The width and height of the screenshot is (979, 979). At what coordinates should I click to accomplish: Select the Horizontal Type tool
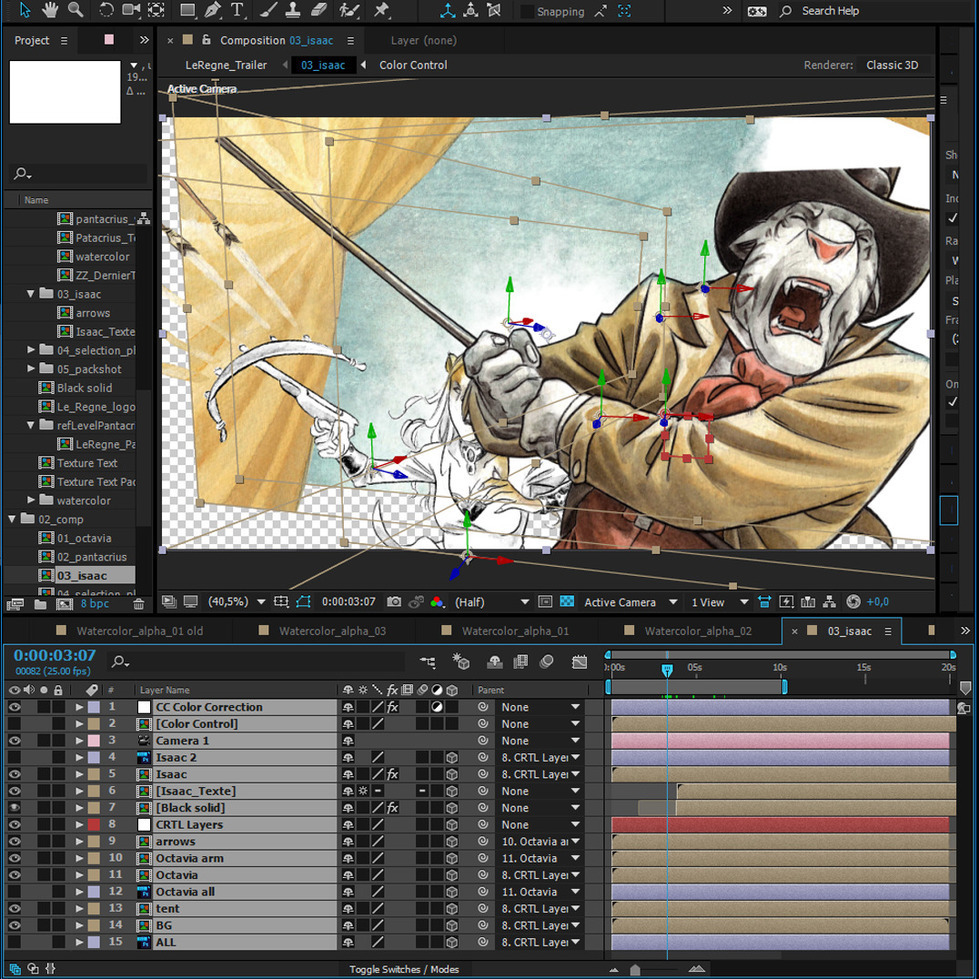[237, 10]
